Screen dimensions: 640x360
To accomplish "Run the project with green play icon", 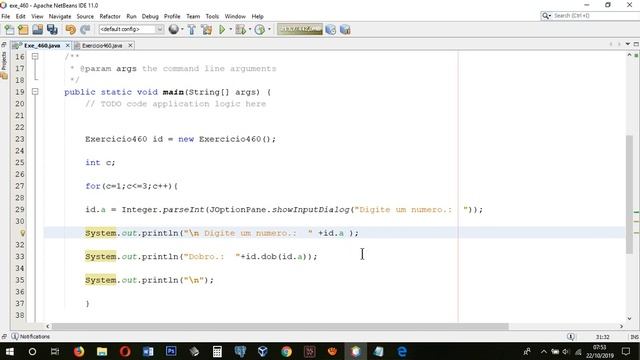I will click(x=222, y=29).
